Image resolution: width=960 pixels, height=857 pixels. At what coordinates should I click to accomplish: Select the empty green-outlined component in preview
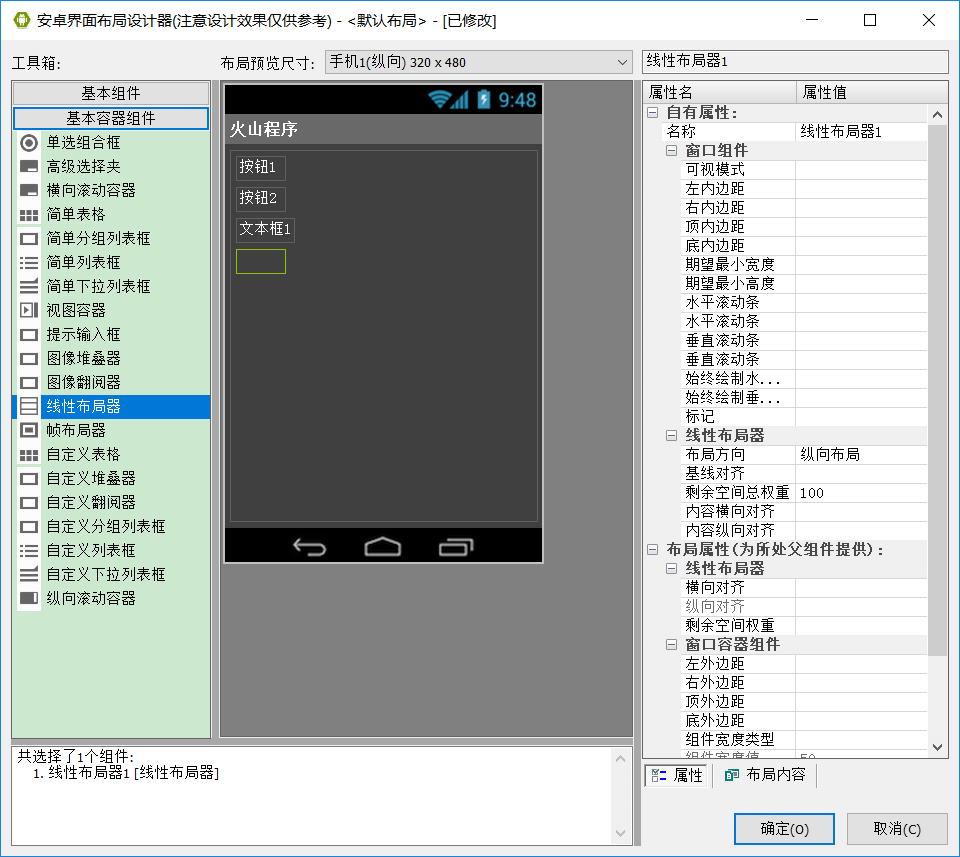pyautogui.click(x=261, y=261)
